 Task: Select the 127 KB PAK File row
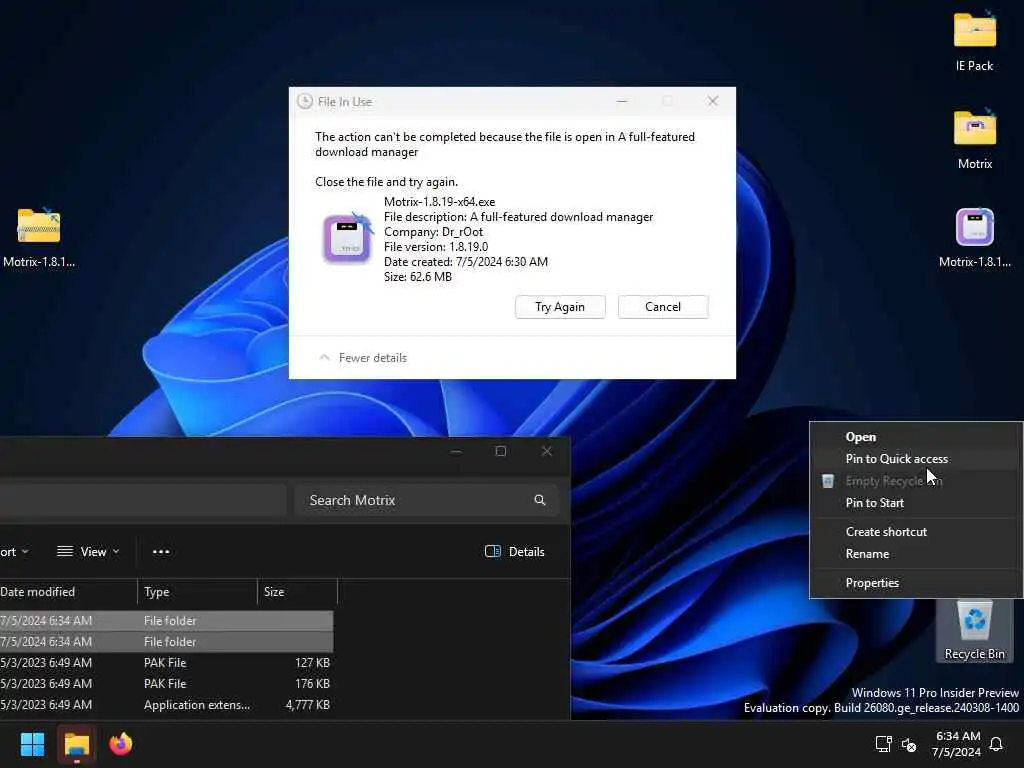click(167, 663)
